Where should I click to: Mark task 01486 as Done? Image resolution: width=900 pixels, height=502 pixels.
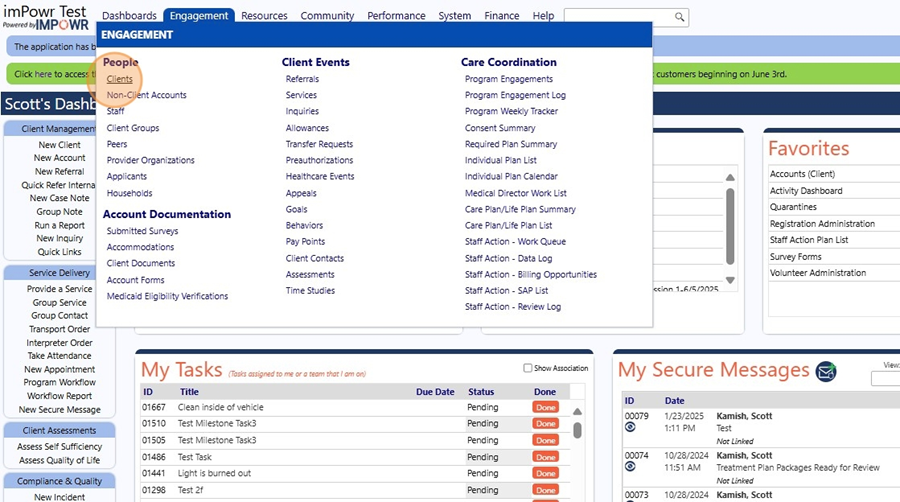click(x=545, y=457)
